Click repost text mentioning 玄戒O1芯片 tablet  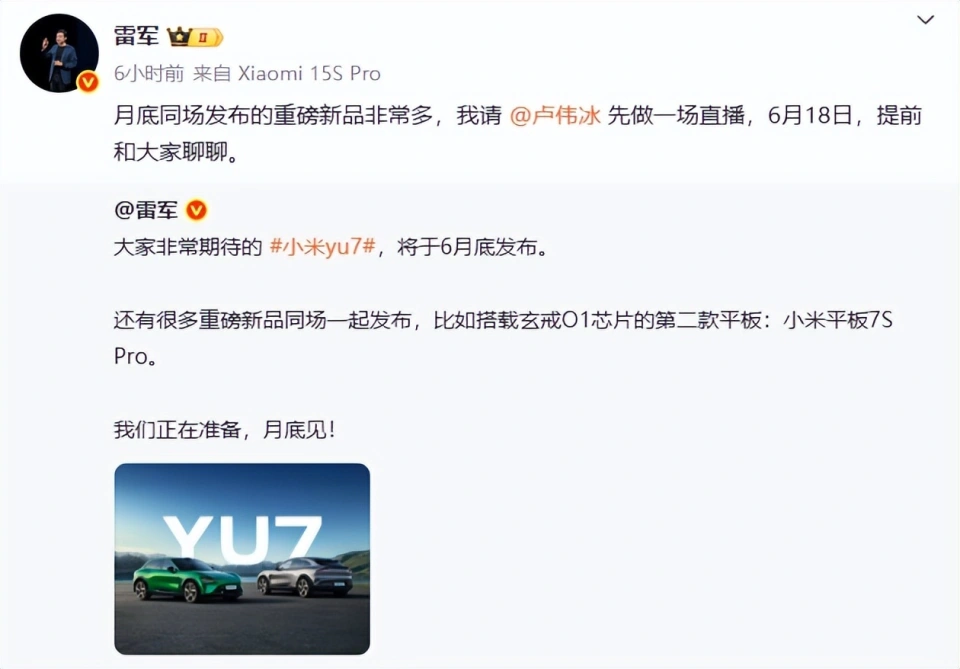click(x=503, y=338)
